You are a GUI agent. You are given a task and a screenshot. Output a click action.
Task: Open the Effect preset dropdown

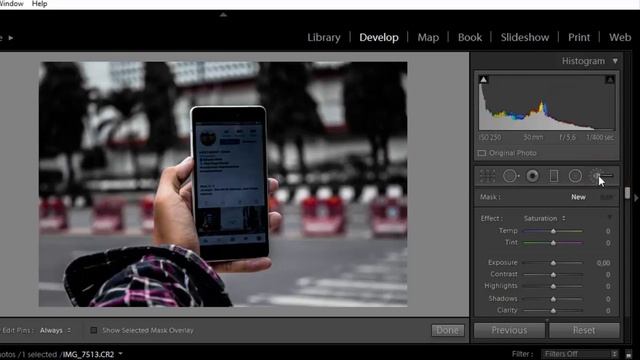[545, 218]
